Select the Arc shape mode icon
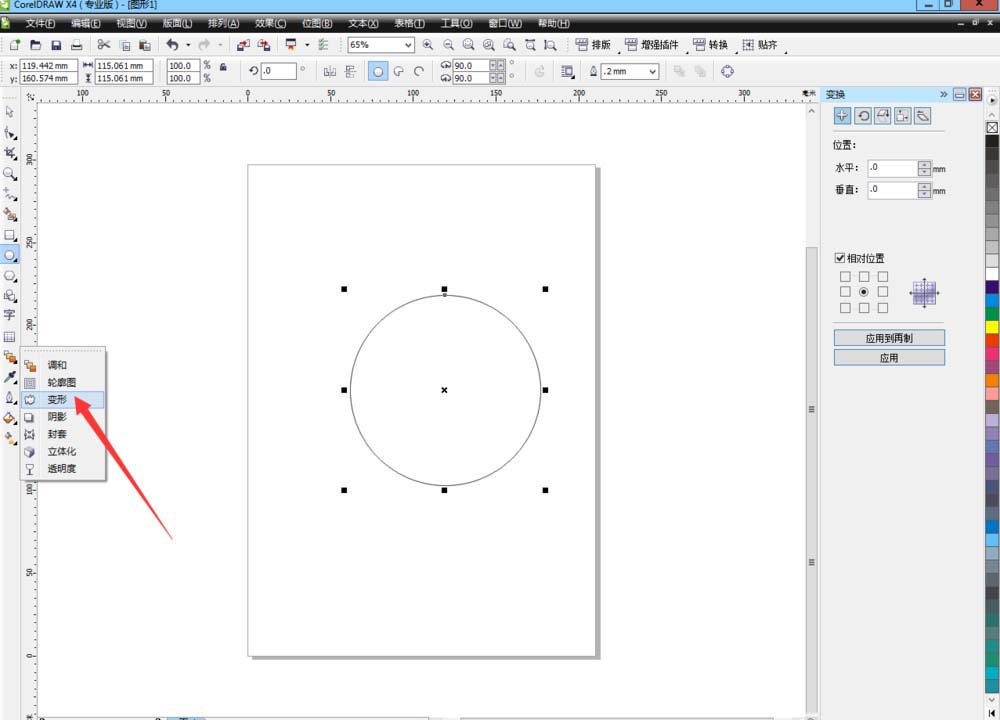 [x=419, y=71]
